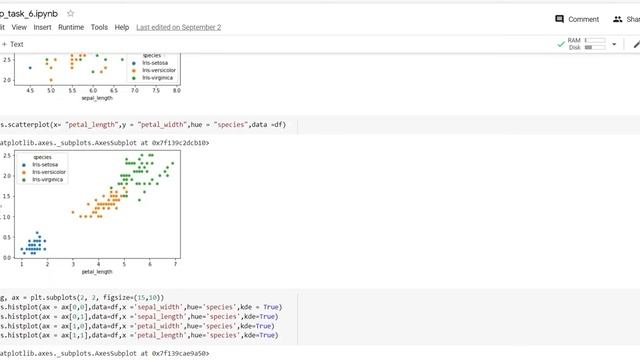Click the histplot sepal_length code line
640x360 pixels.
tap(139, 316)
